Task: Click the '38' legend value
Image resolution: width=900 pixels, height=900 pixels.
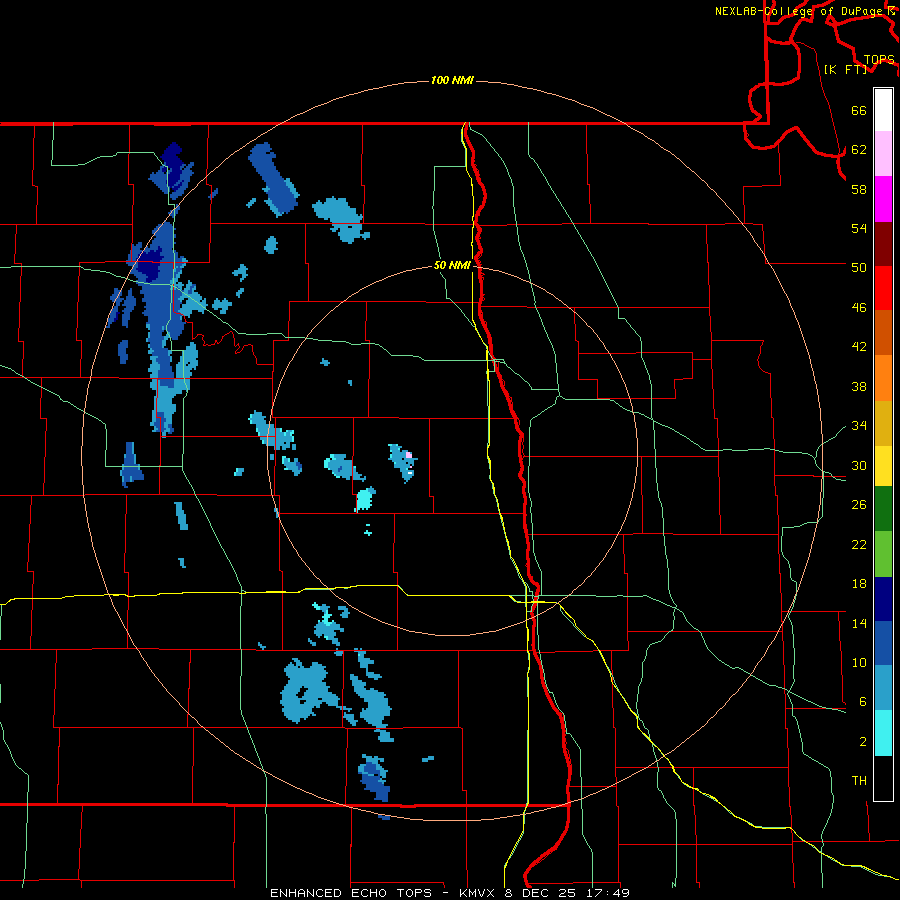Action: point(859,386)
